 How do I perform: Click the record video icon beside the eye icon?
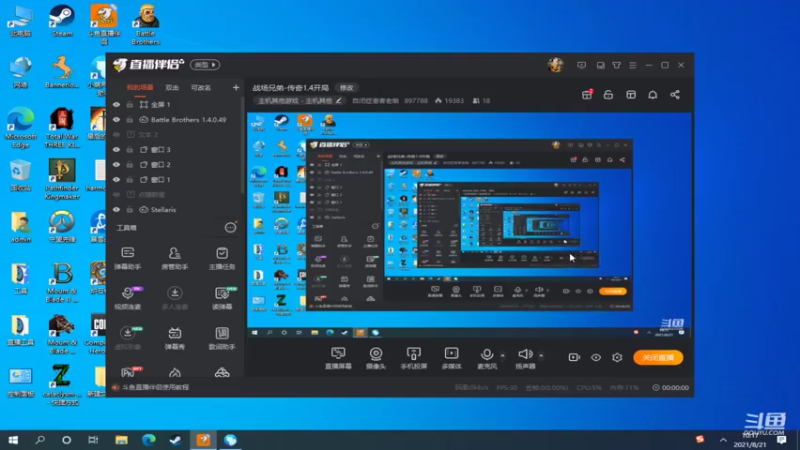(x=574, y=357)
